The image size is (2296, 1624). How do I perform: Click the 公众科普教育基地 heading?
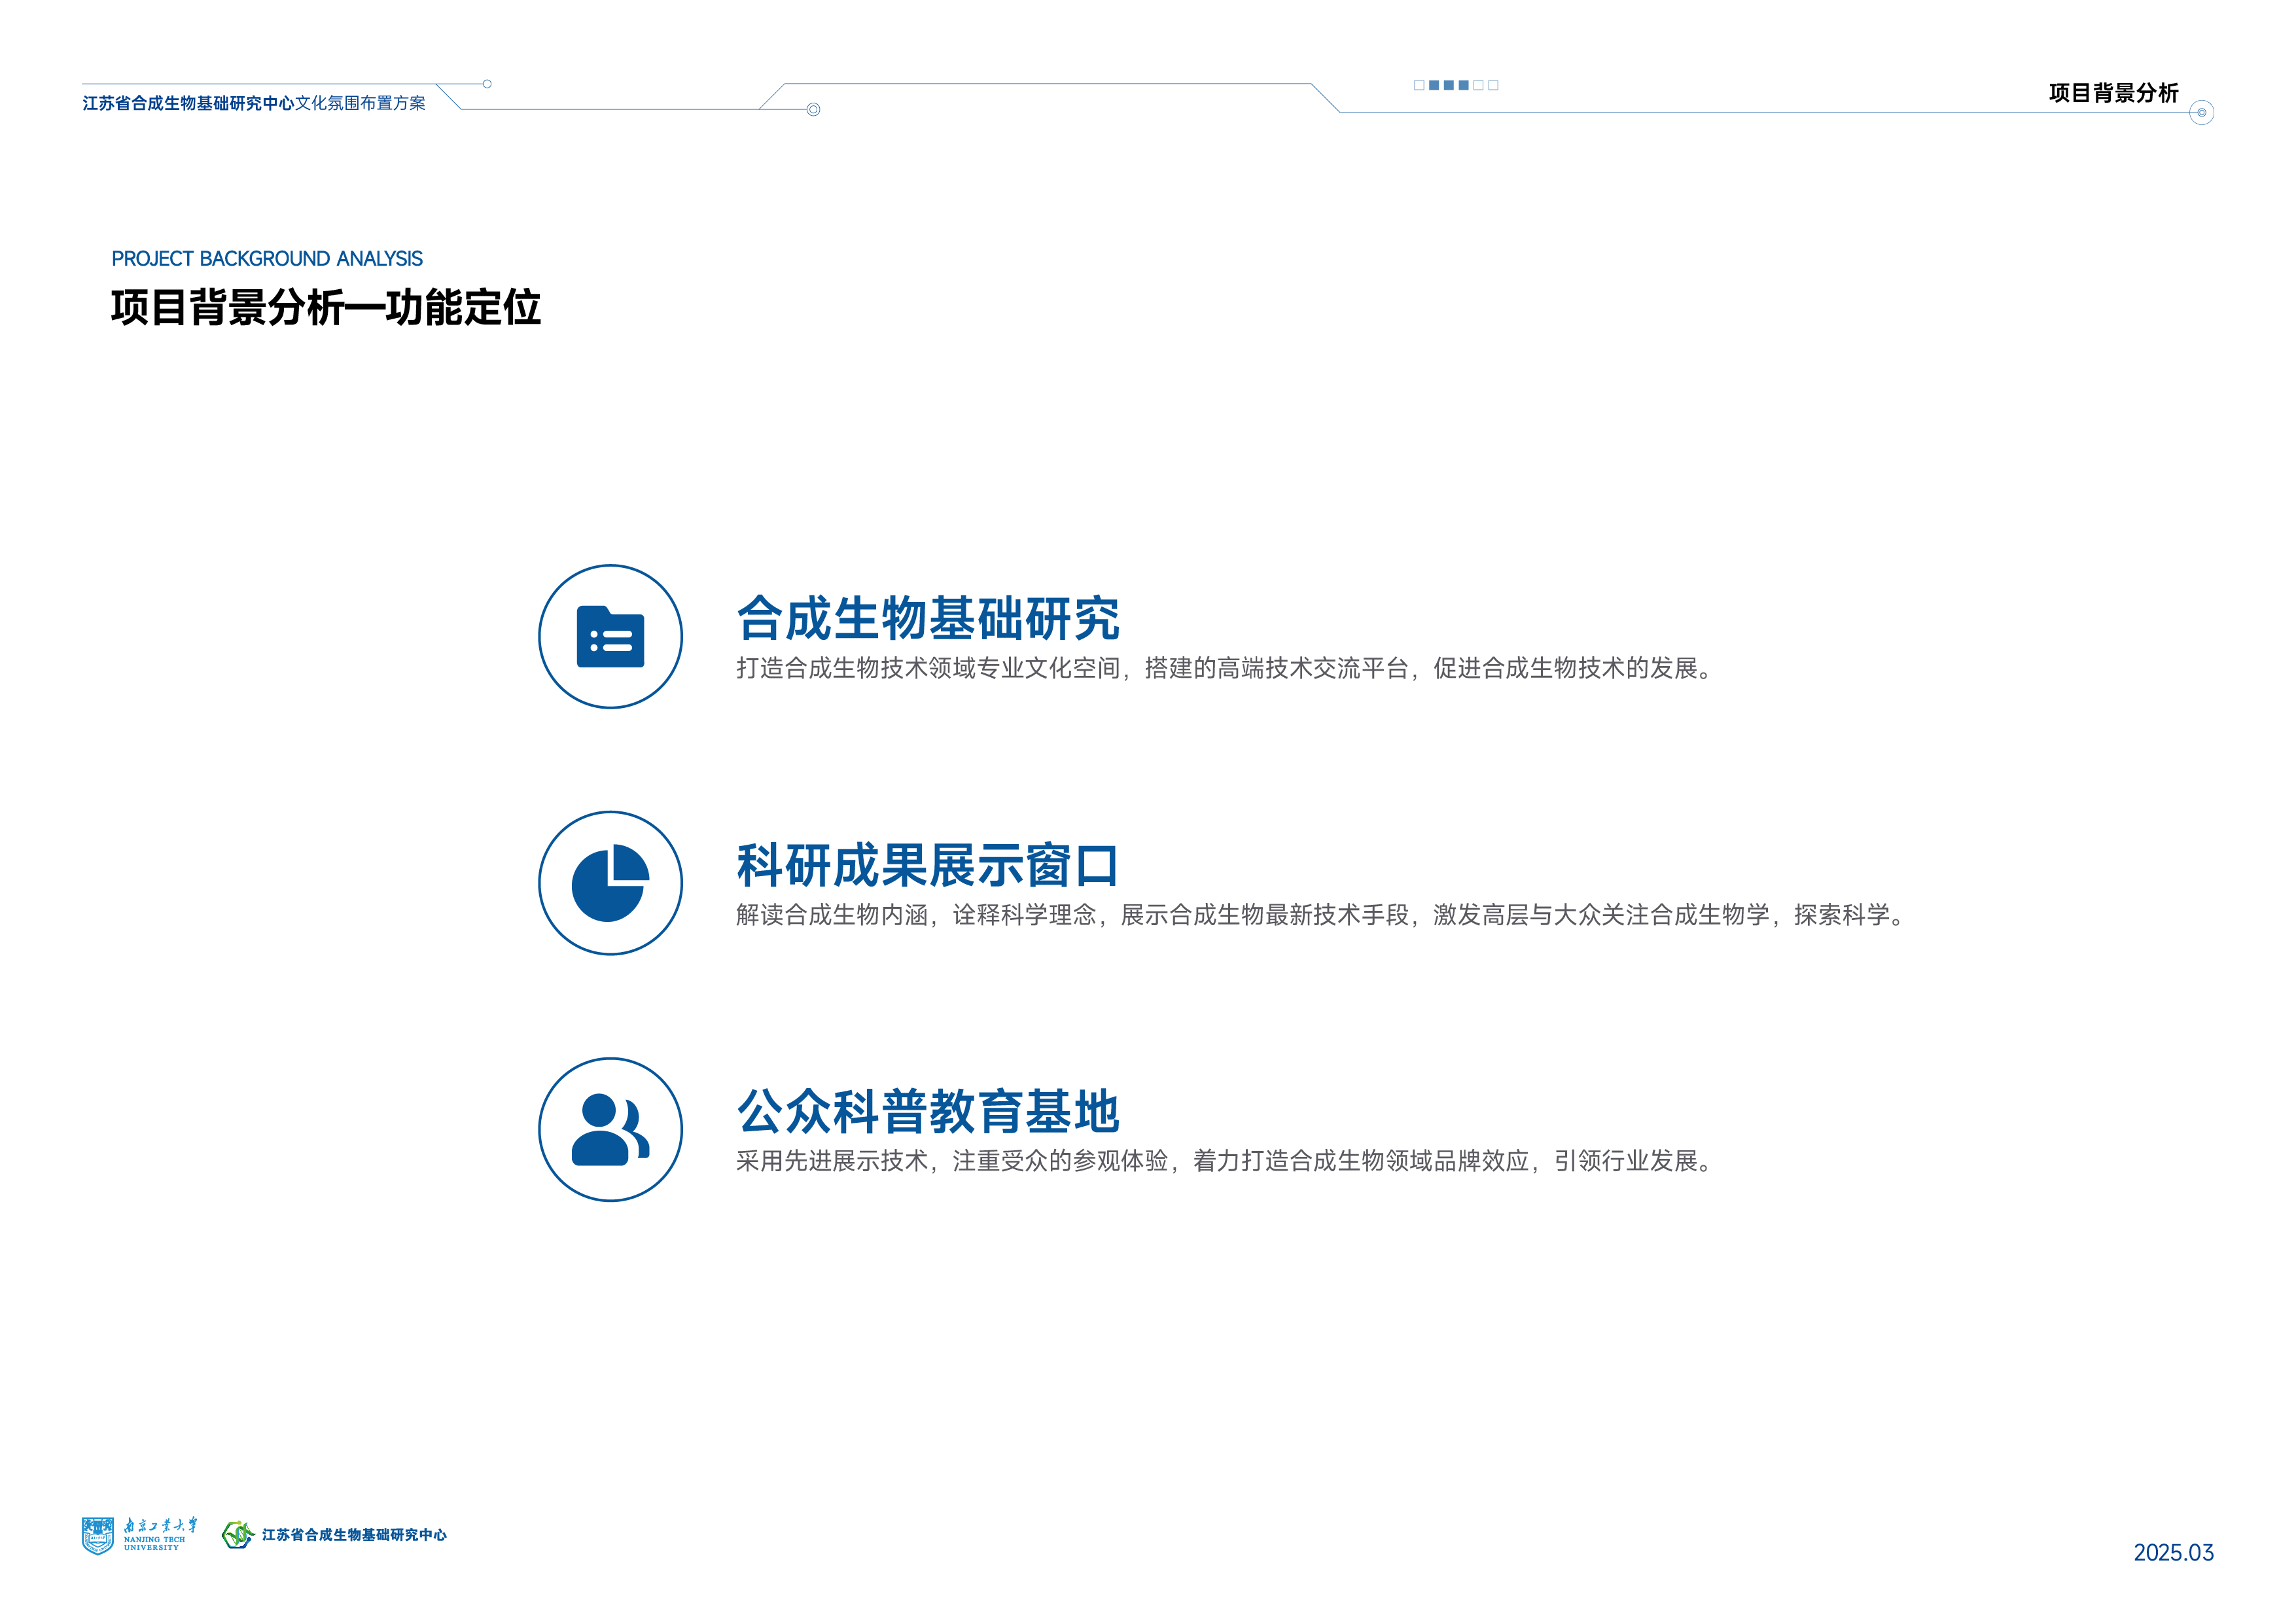(928, 1111)
